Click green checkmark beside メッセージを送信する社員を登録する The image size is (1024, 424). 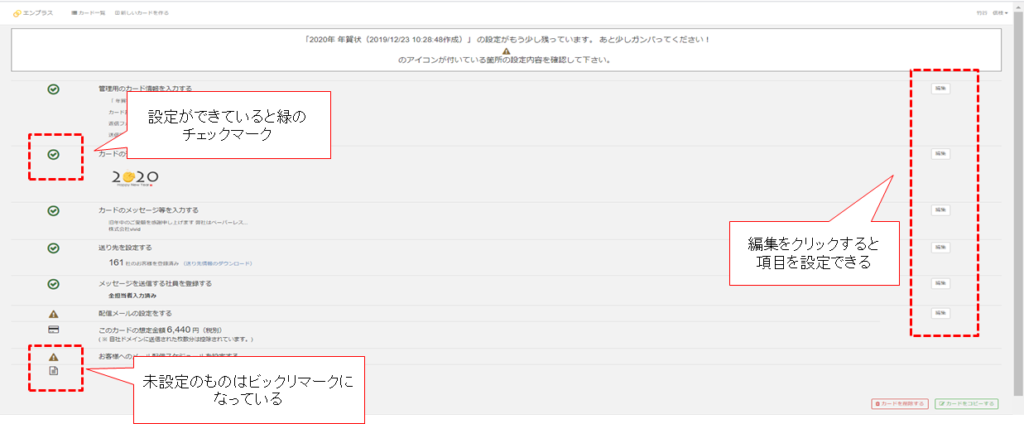tap(54, 284)
